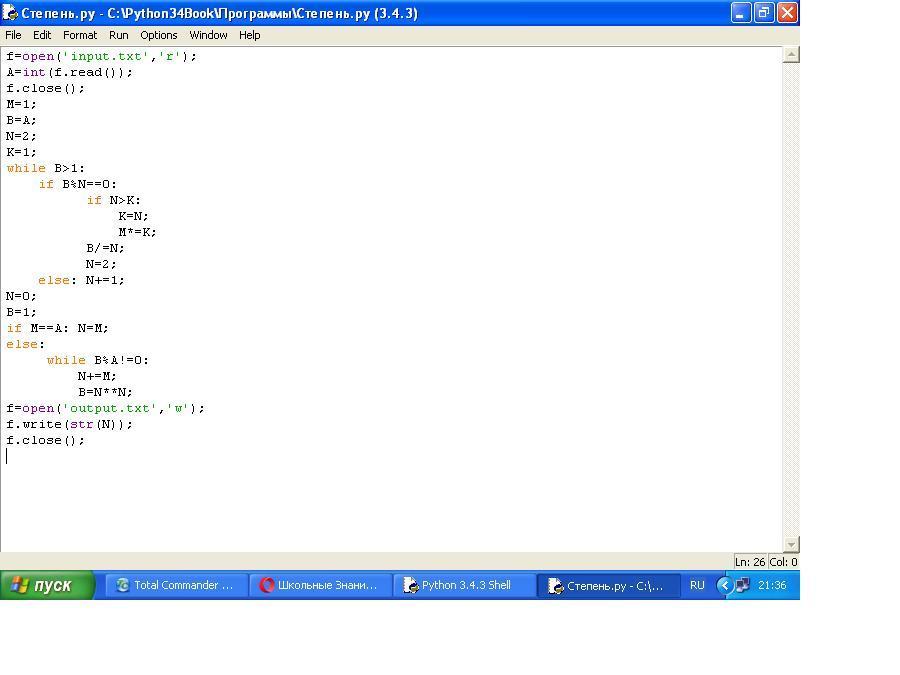900x675 pixels.
Task: Click the line N=2; near top
Action: (x=21, y=137)
